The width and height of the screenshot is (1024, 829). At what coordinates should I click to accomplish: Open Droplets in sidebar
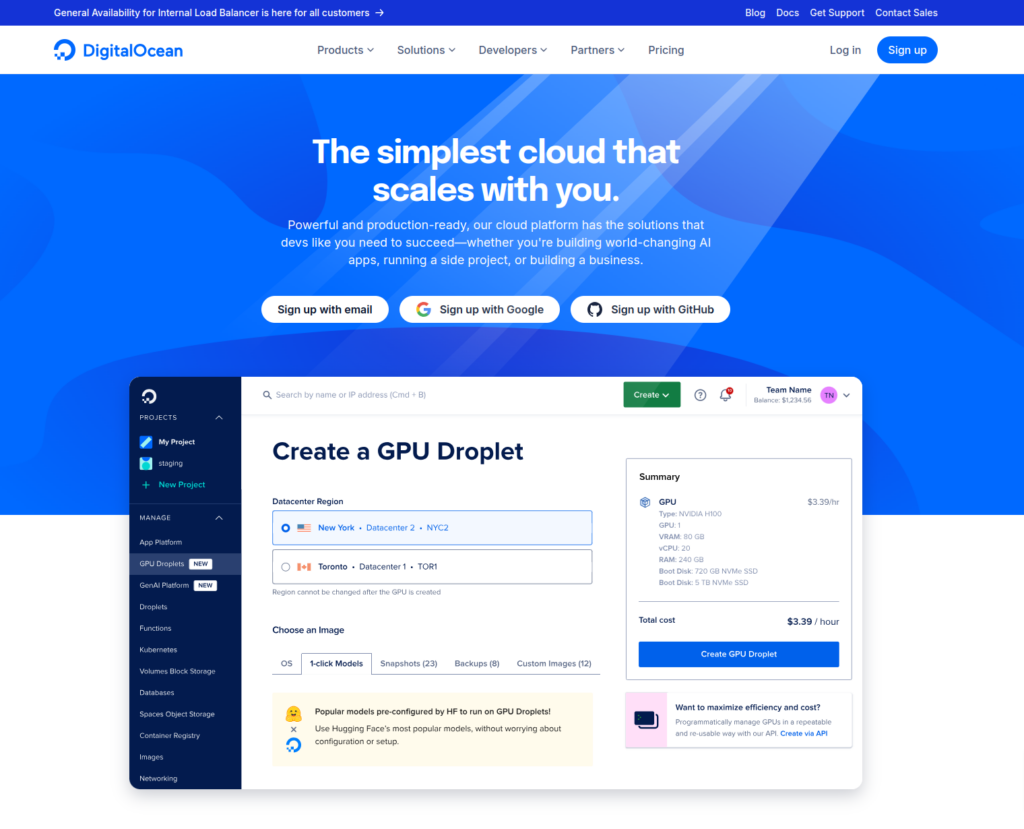[x=153, y=608]
